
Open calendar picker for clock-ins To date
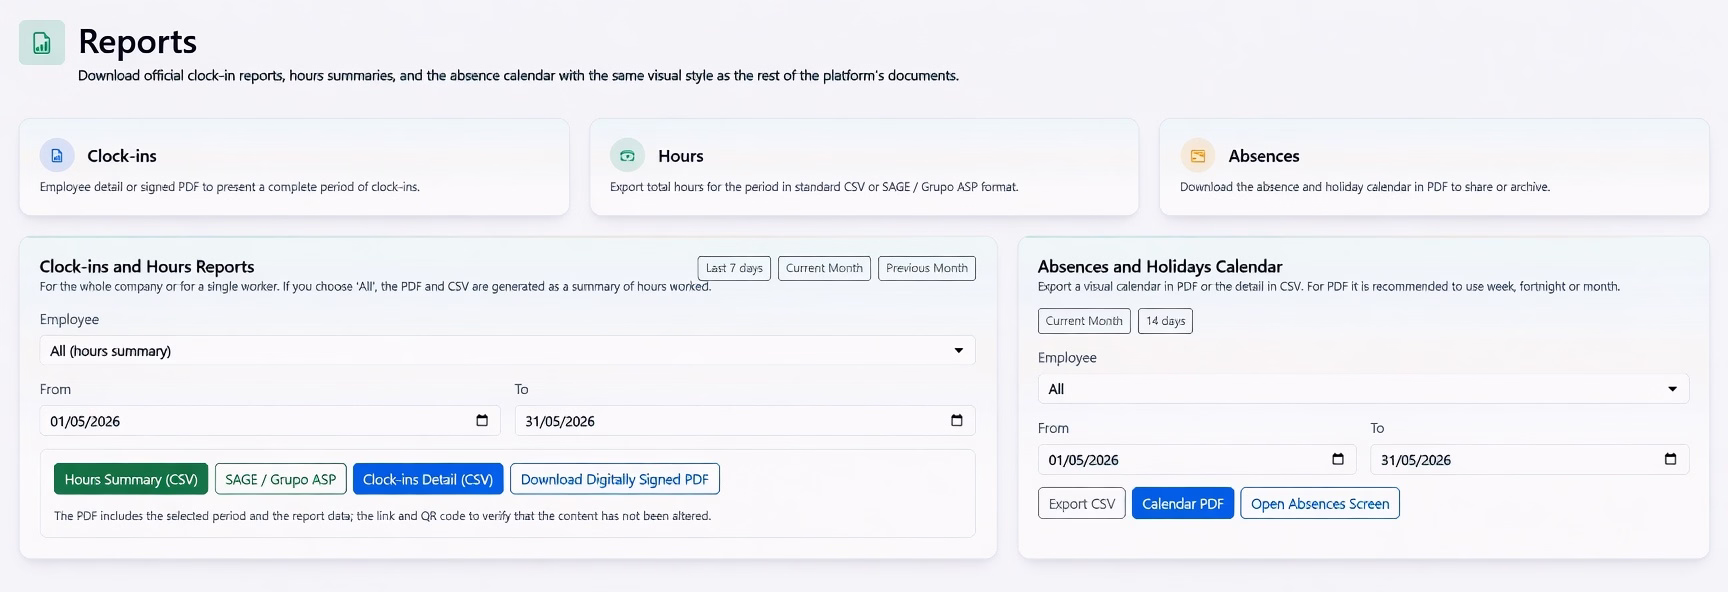click(957, 421)
